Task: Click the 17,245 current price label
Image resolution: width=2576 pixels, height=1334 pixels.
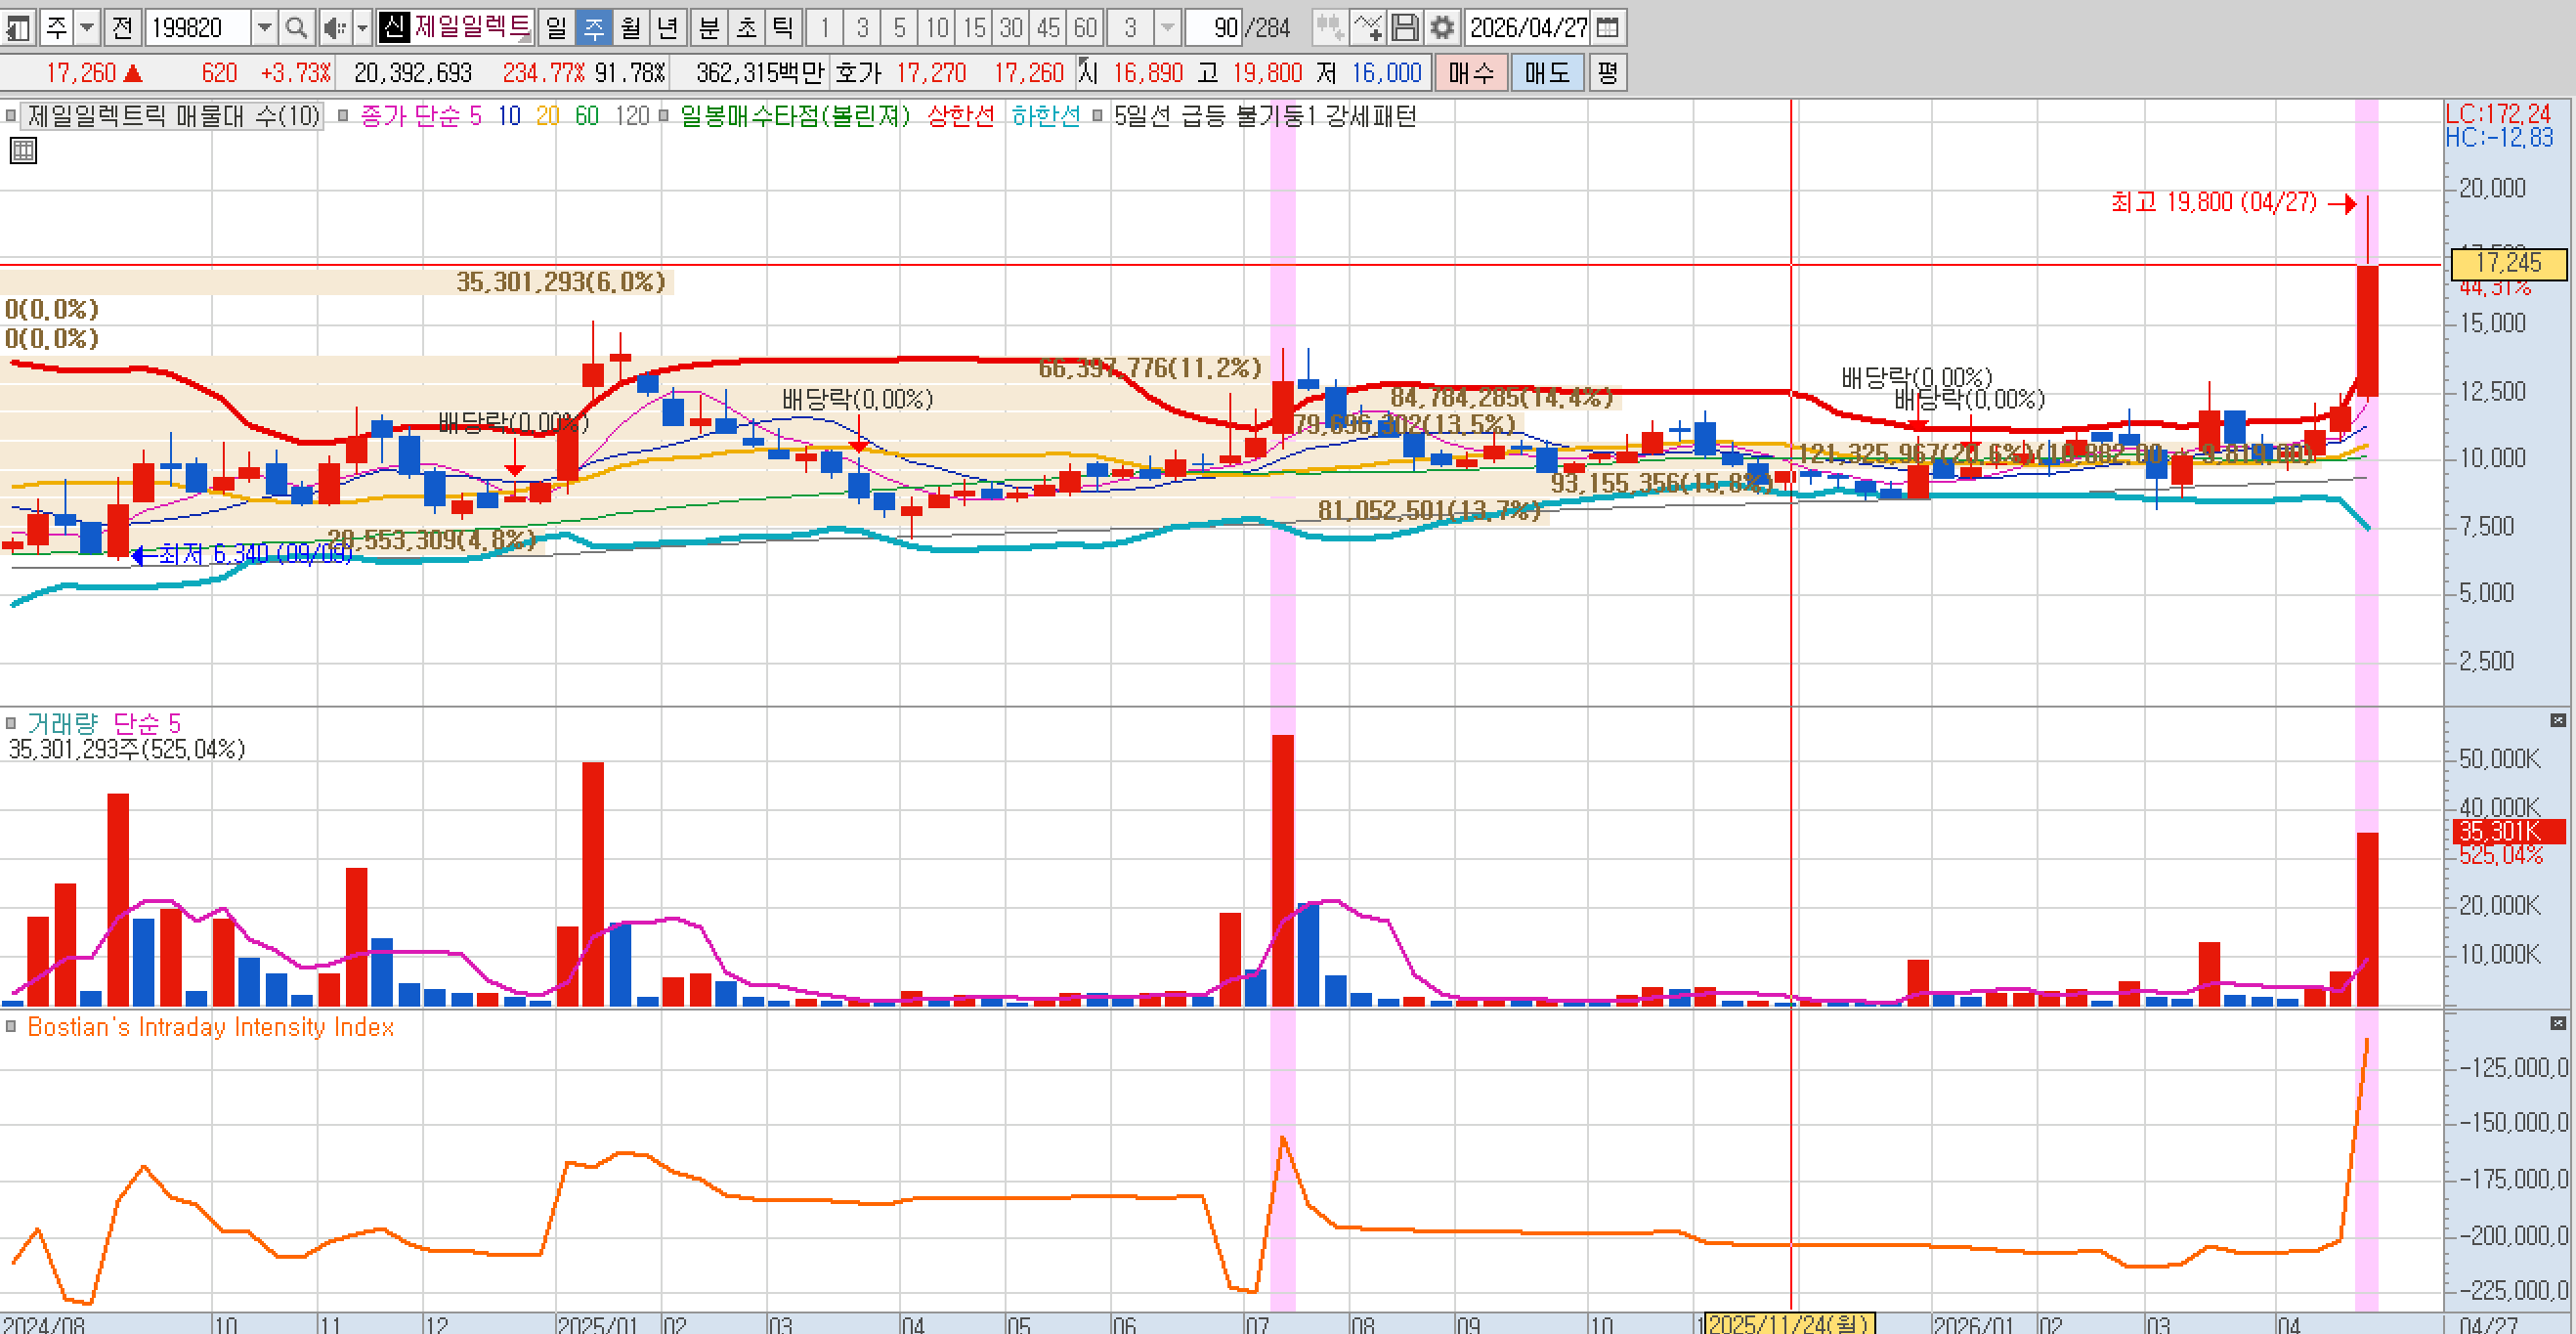Action: click(2509, 263)
